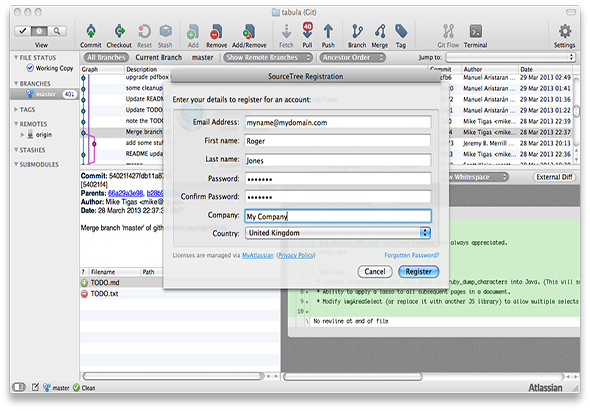Click the Company field

coord(338,216)
